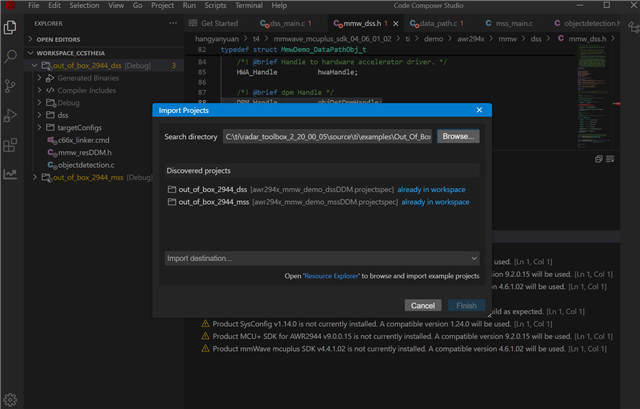Click the collapse-all icon in bottom panel

[598, 159]
